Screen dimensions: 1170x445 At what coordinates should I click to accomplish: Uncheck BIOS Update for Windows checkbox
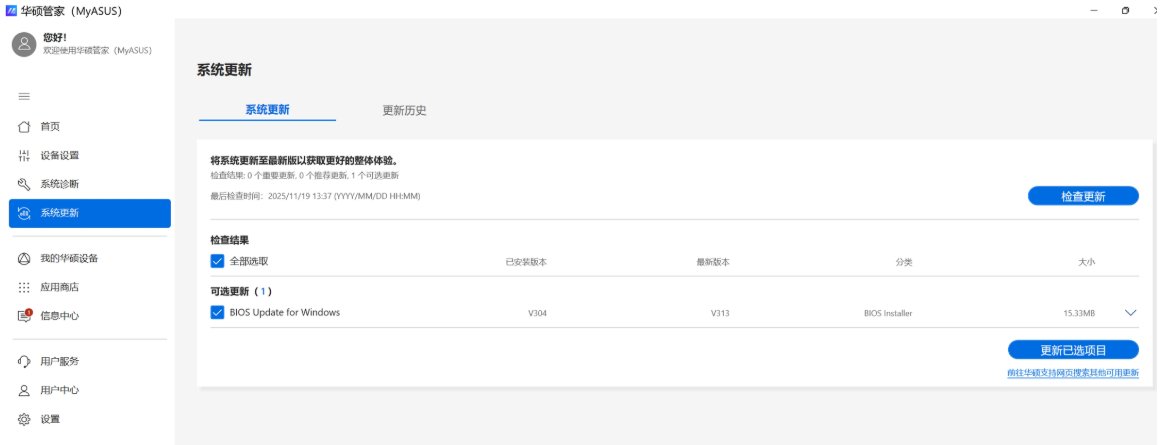(x=217, y=312)
